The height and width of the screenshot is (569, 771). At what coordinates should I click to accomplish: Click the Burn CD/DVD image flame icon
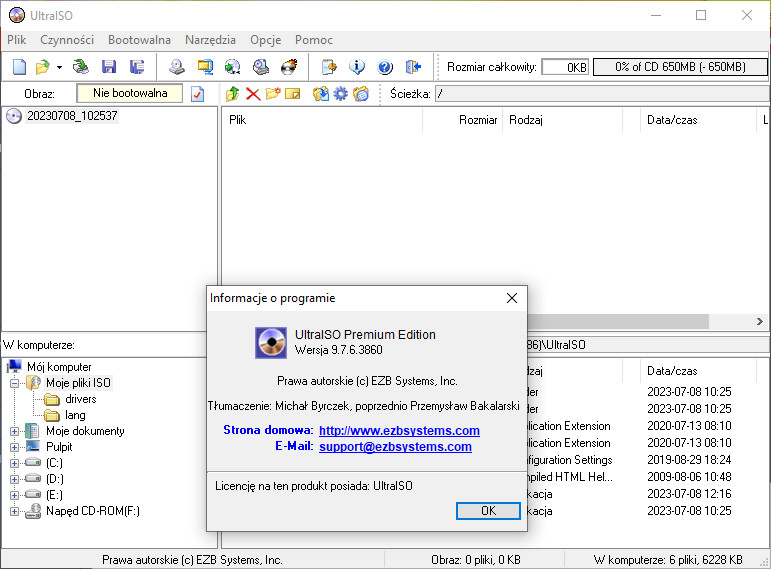(x=289, y=66)
